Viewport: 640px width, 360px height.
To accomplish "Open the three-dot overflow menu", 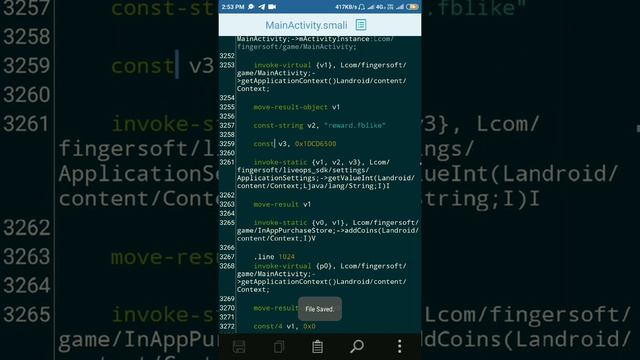I will tap(400, 347).
